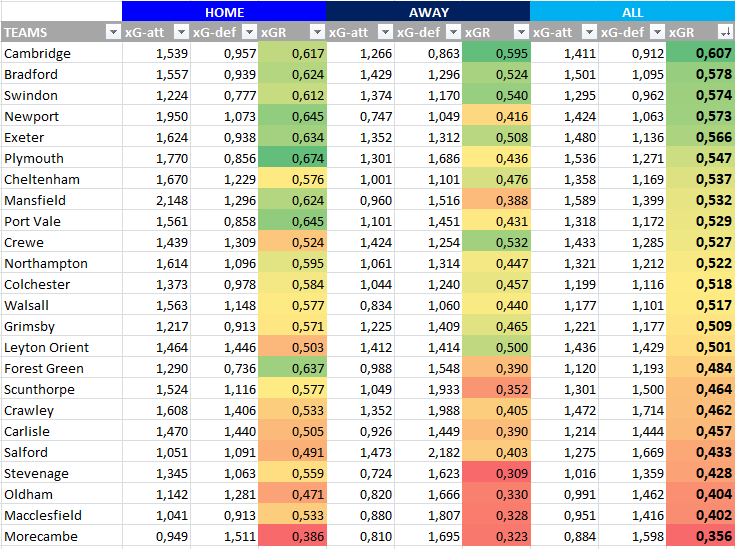Select the AWAY group header cell
Screen dimensions: 735x549
(x=428, y=12)
